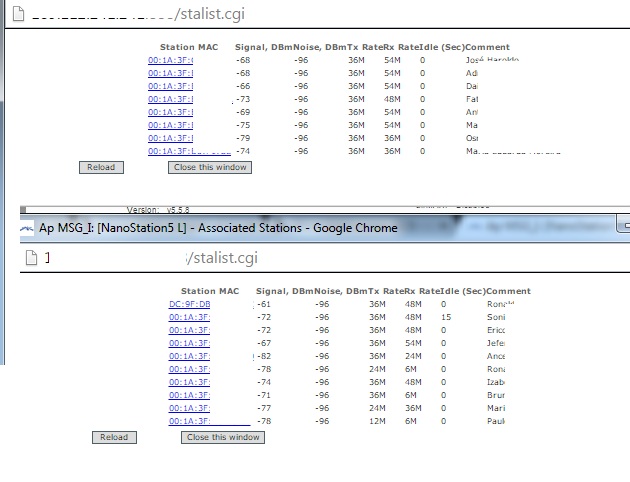Click the page icon in the upper window address bar
The height and width of the screenshot is (482, 630).
click(x=18, y=14)
